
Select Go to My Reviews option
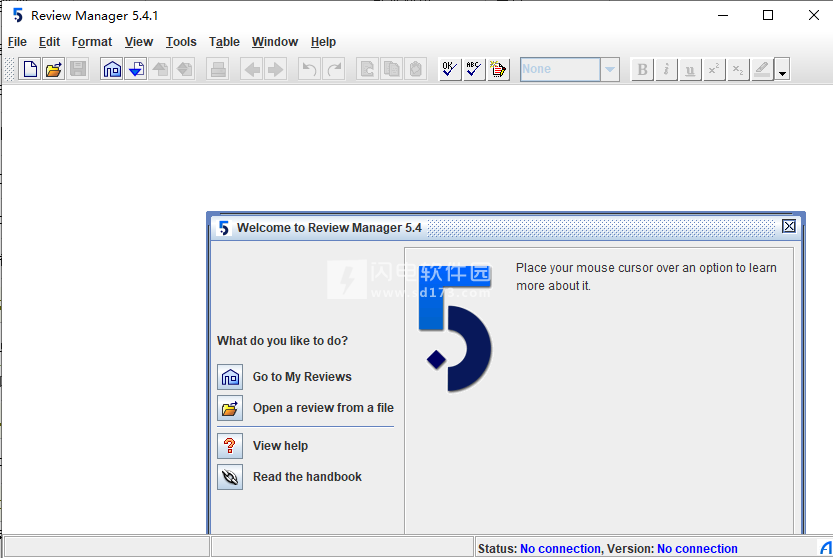tap(301, 377)
